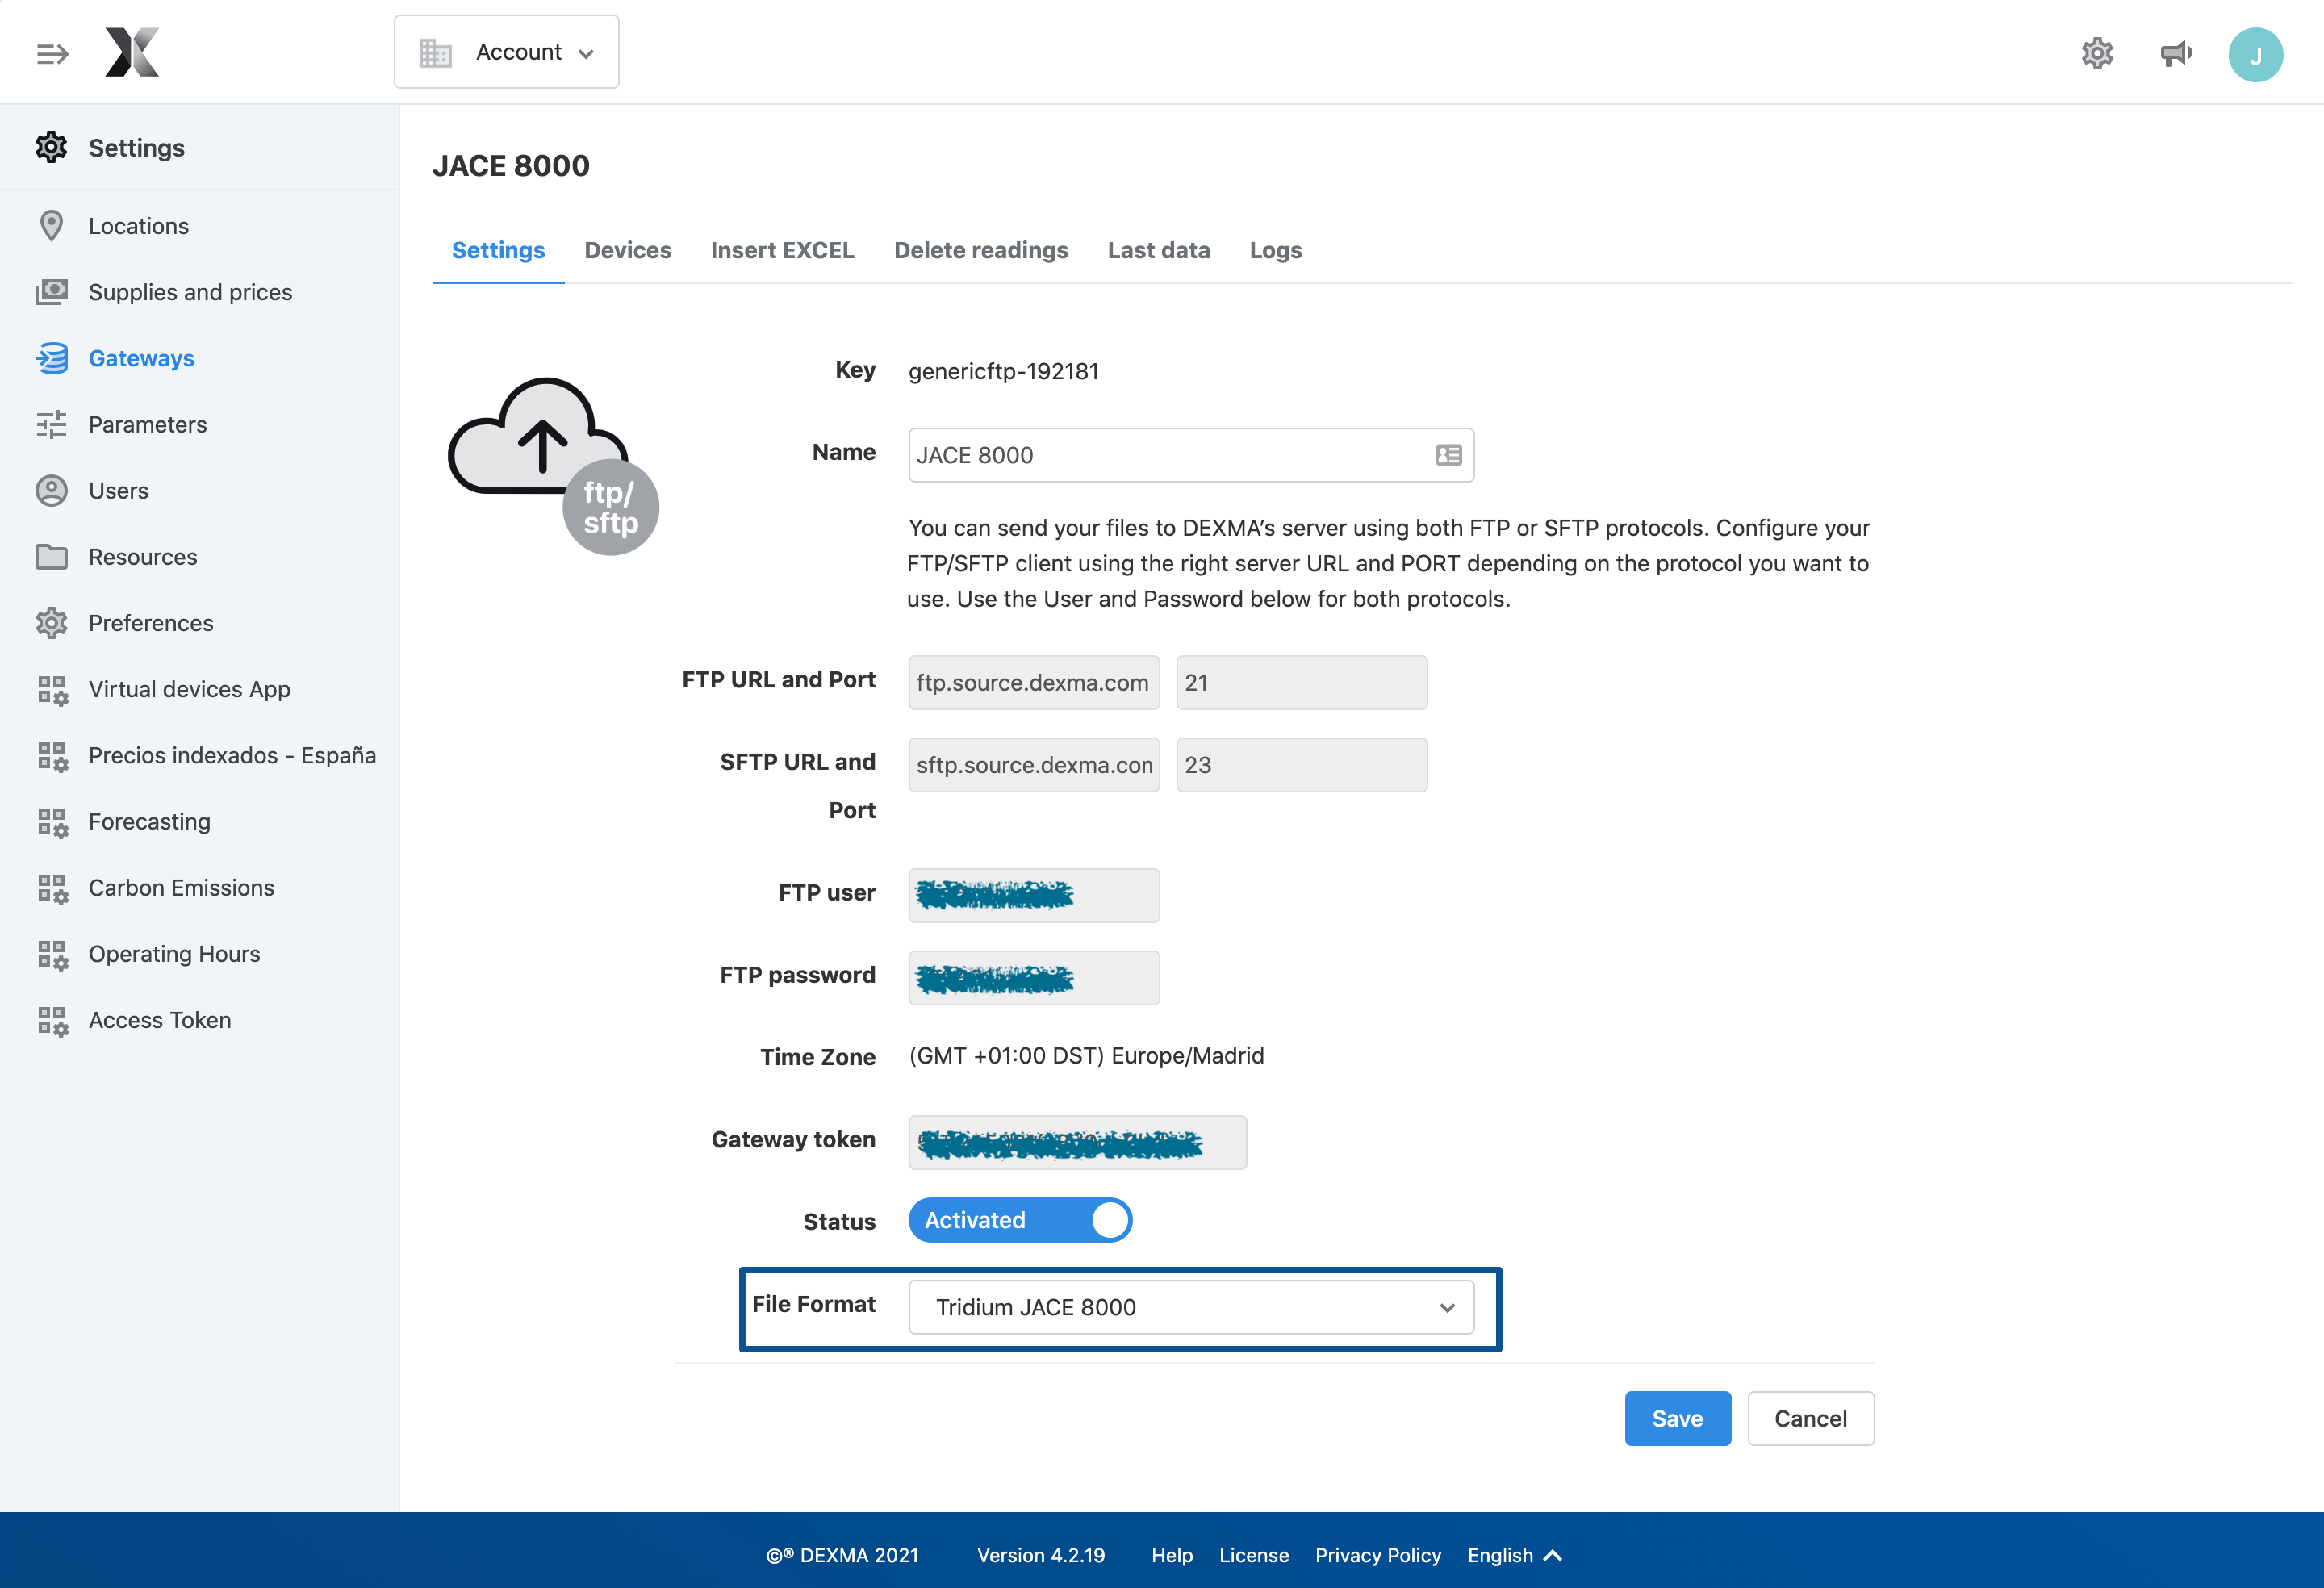
Task: Open the Privacy Policy link
Action: [x=1378, y=1555]
